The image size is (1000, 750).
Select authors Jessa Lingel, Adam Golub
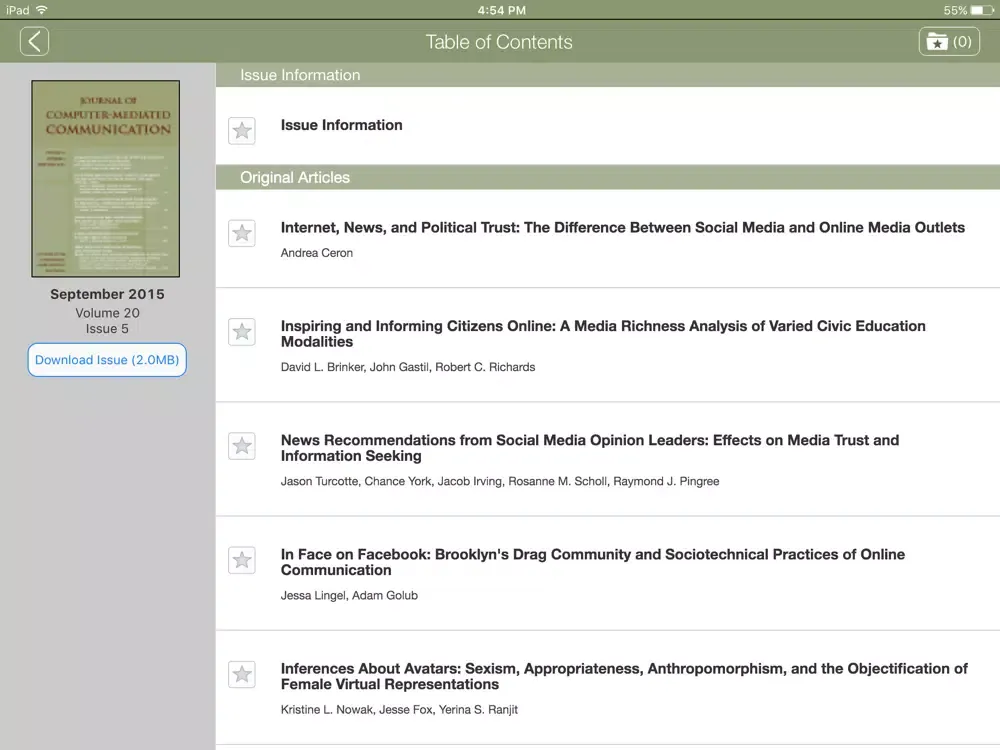(x=349, y=595)
